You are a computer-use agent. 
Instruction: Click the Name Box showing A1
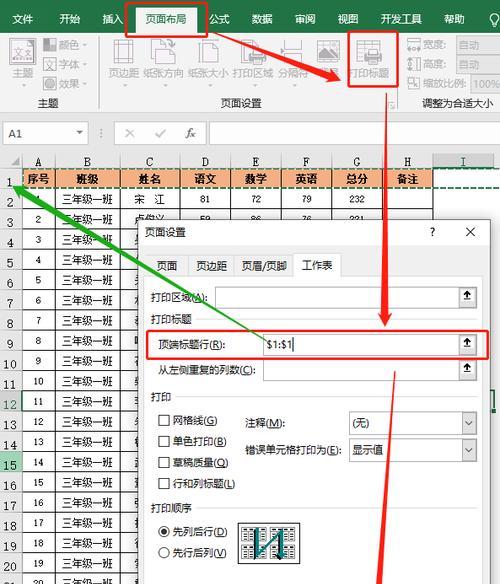[x=39, y=133]
